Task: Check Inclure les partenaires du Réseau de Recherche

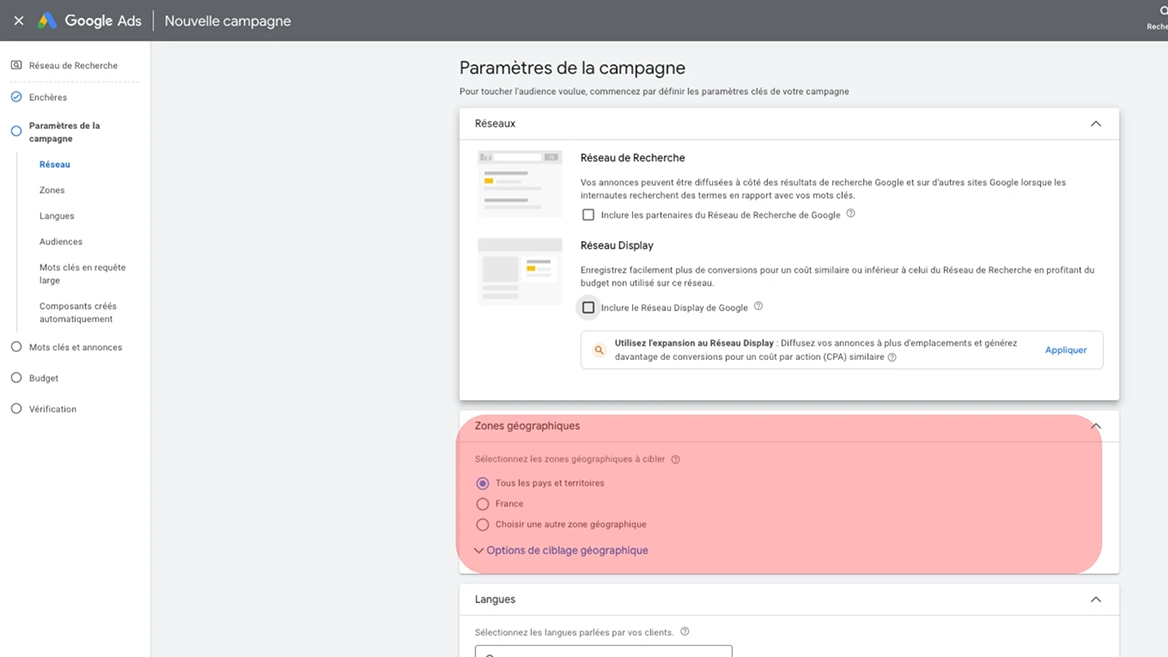Action: pos(588,215)
